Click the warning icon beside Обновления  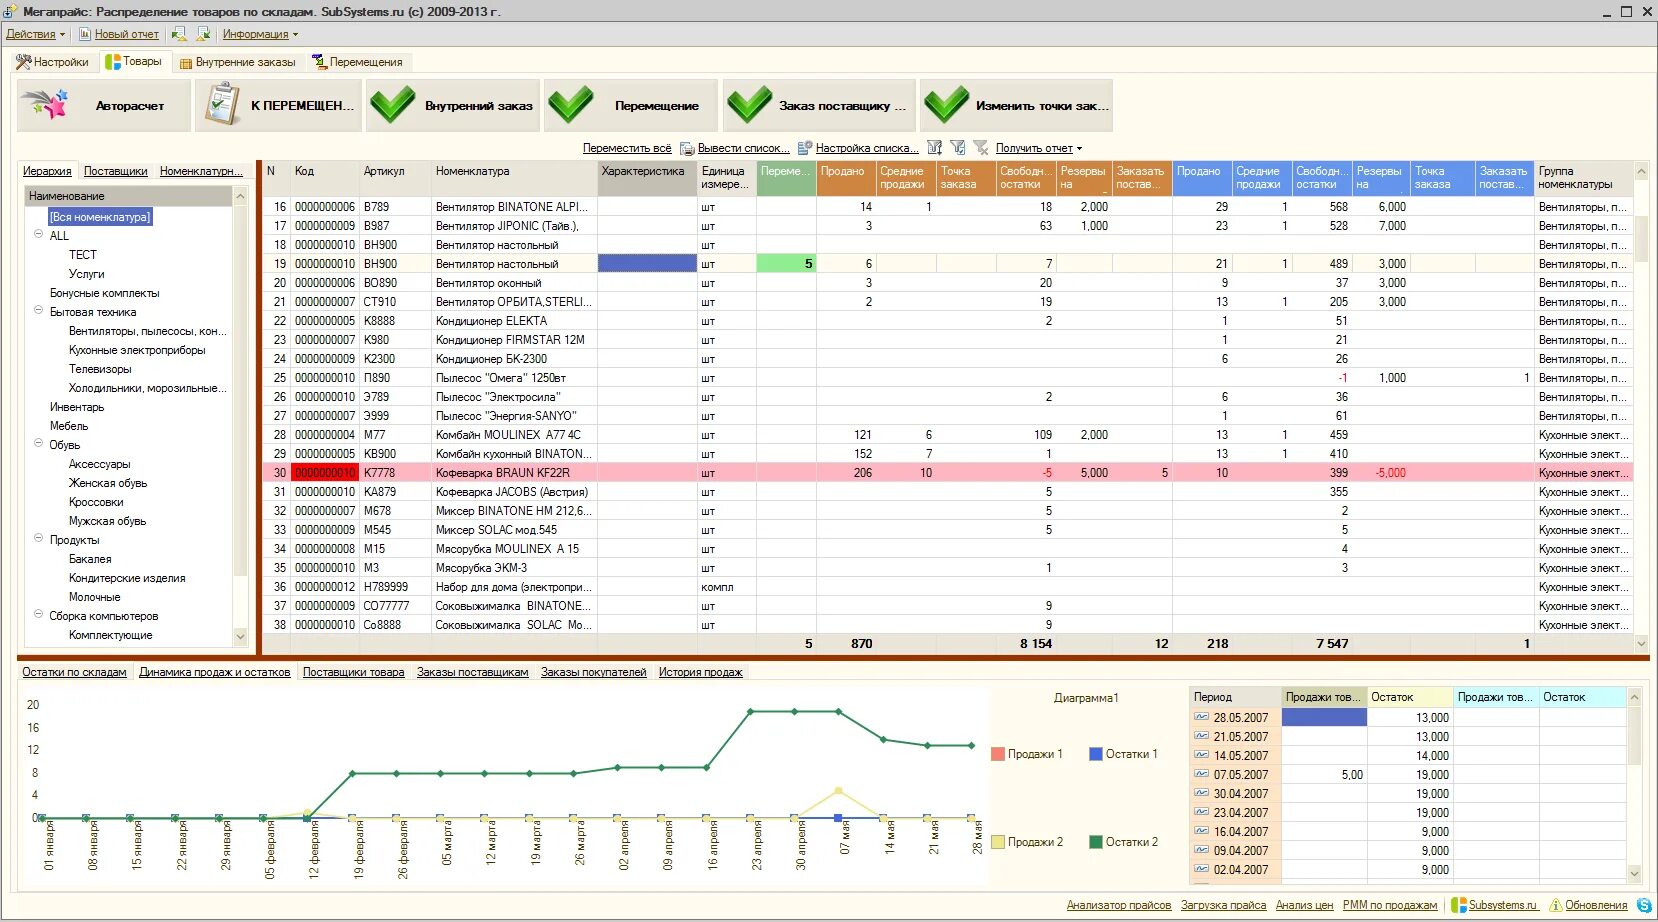point(1556,905)
